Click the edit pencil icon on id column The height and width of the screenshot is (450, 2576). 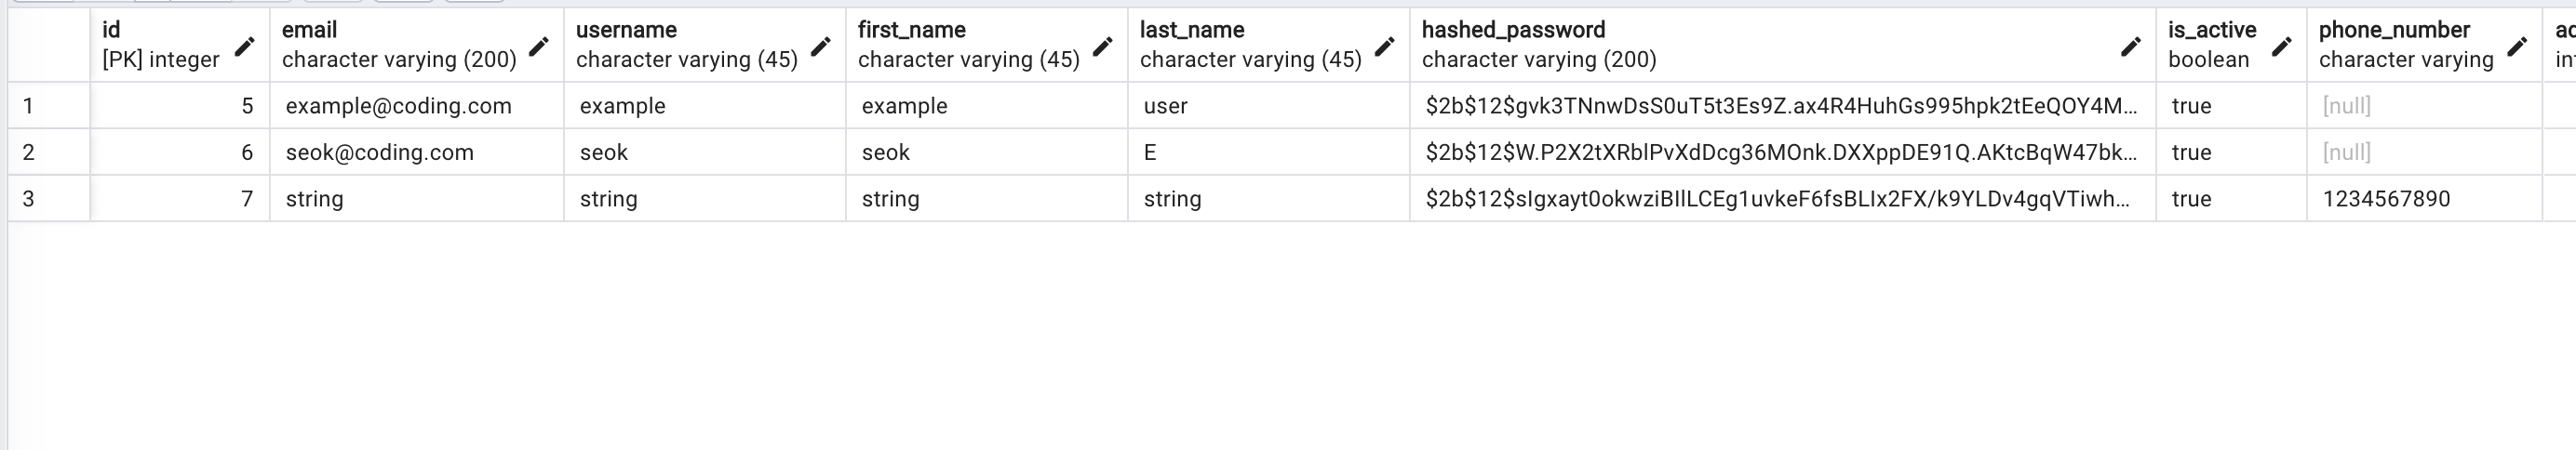(x=244, y=46)
